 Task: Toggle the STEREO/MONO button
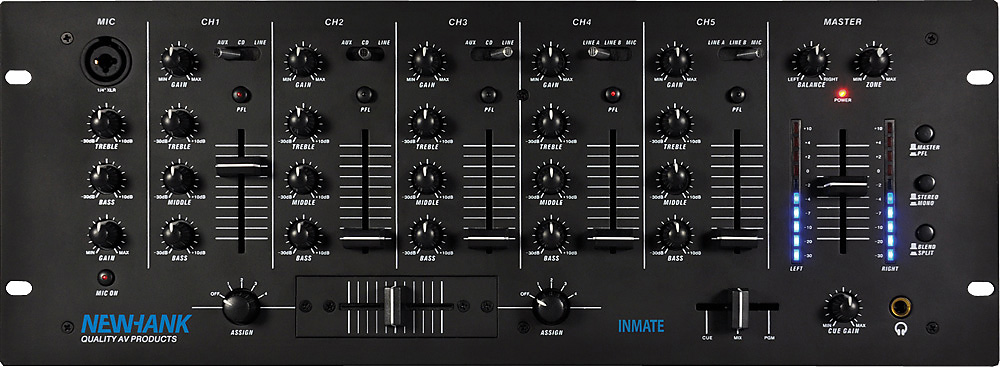click(x=924, y=183)
